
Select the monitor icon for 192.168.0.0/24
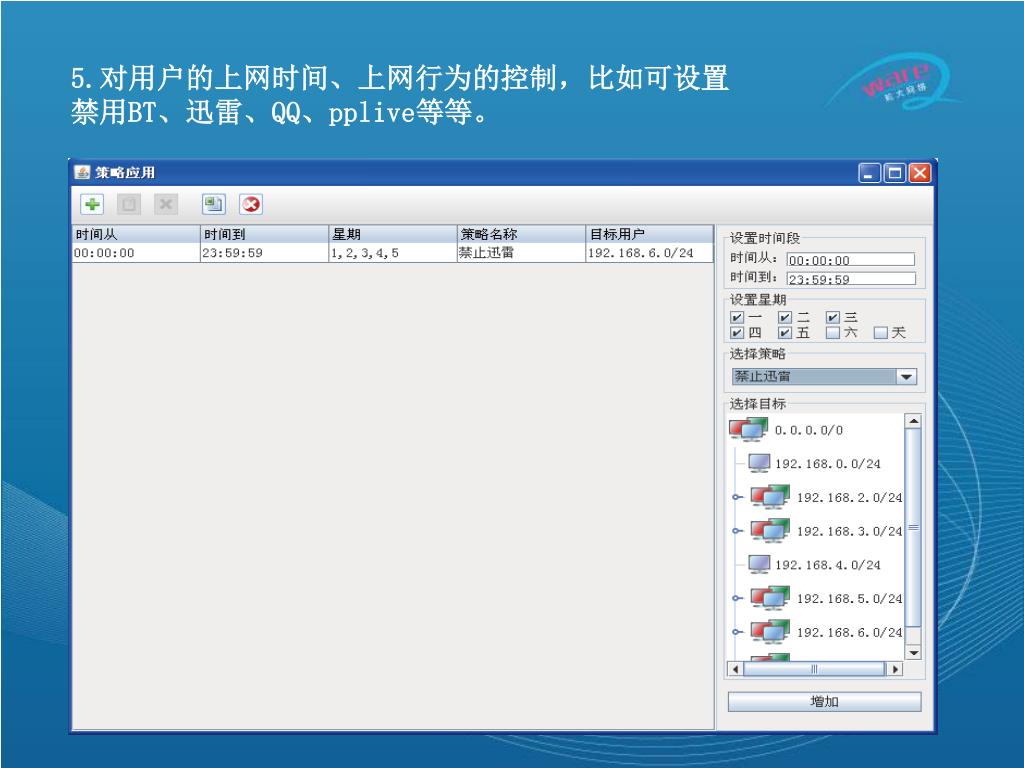point(759,463)
